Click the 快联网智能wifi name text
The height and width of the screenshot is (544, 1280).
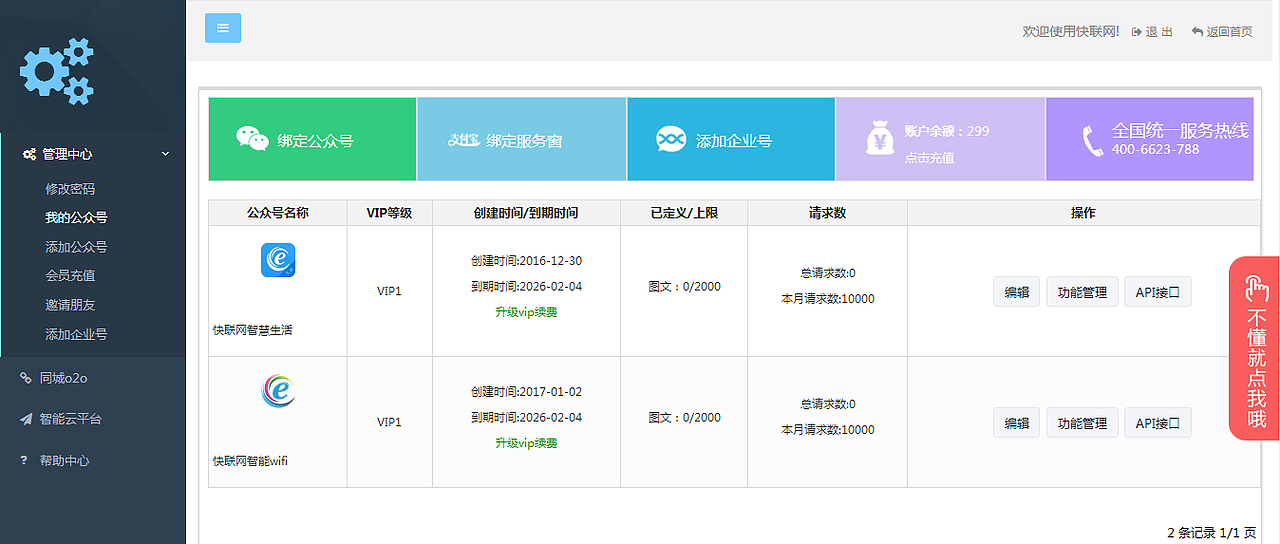(x=250, y=461)
